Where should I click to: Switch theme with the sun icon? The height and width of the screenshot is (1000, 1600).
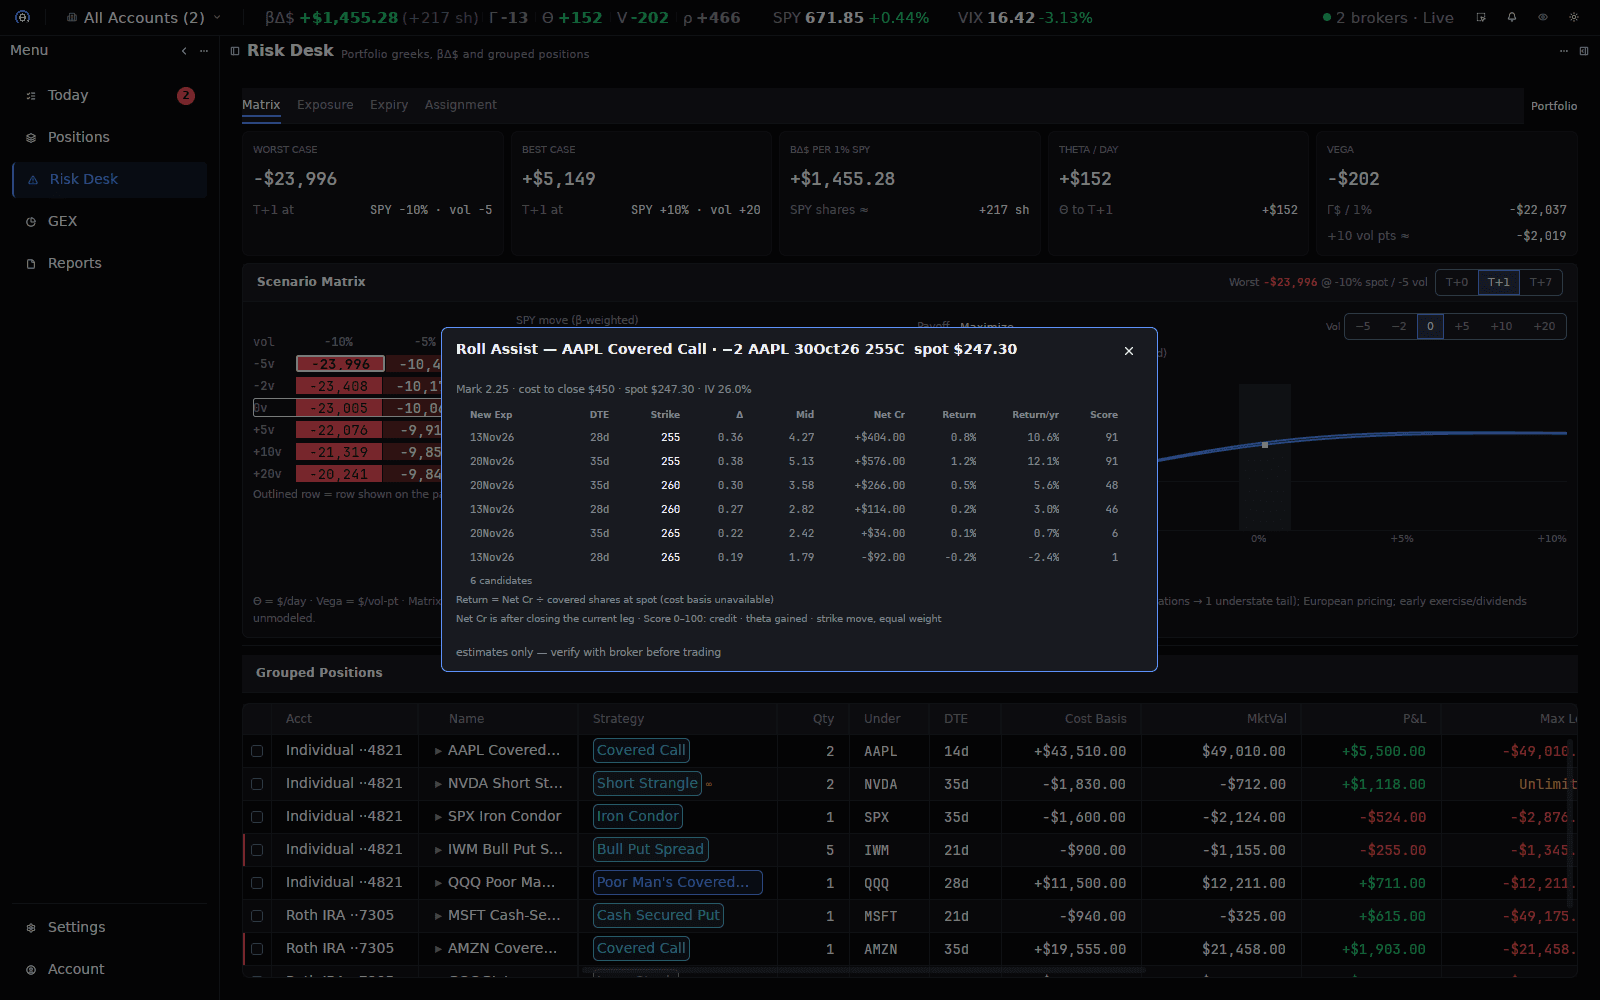[x=1574, y=17]
